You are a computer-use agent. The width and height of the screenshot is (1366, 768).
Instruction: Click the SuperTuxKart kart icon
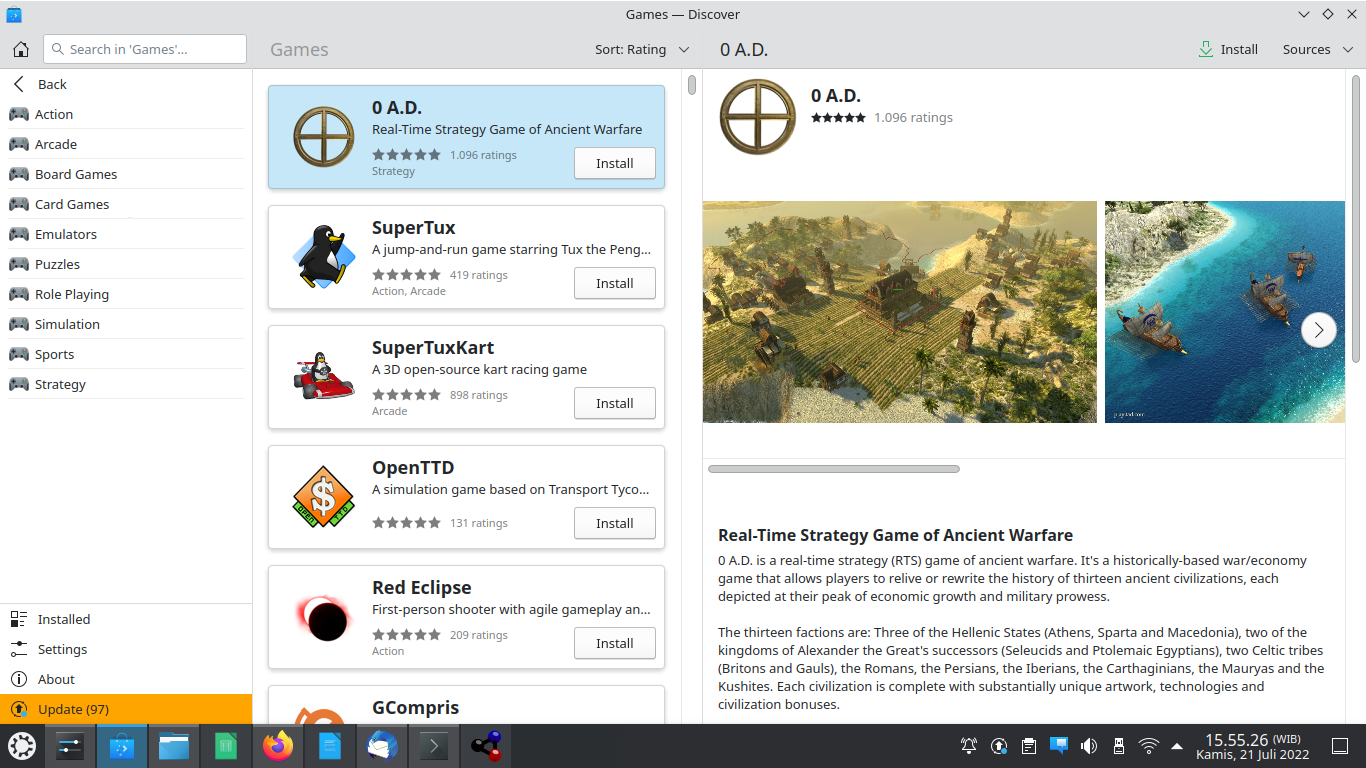click(x=324, y=377)
